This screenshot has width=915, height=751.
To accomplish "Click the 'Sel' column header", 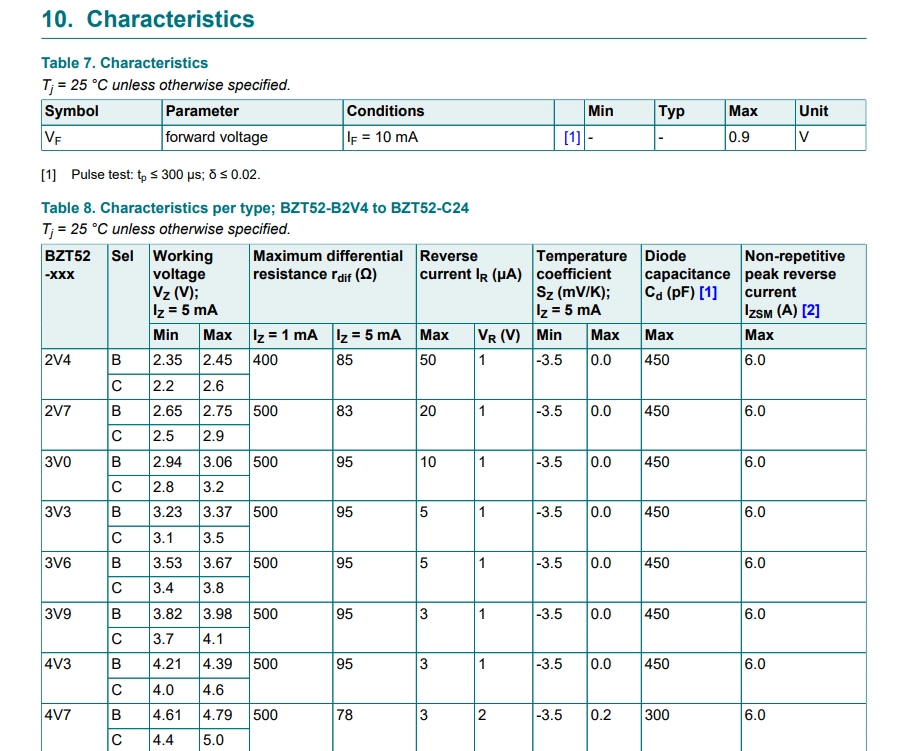I will tap(128, 296).
